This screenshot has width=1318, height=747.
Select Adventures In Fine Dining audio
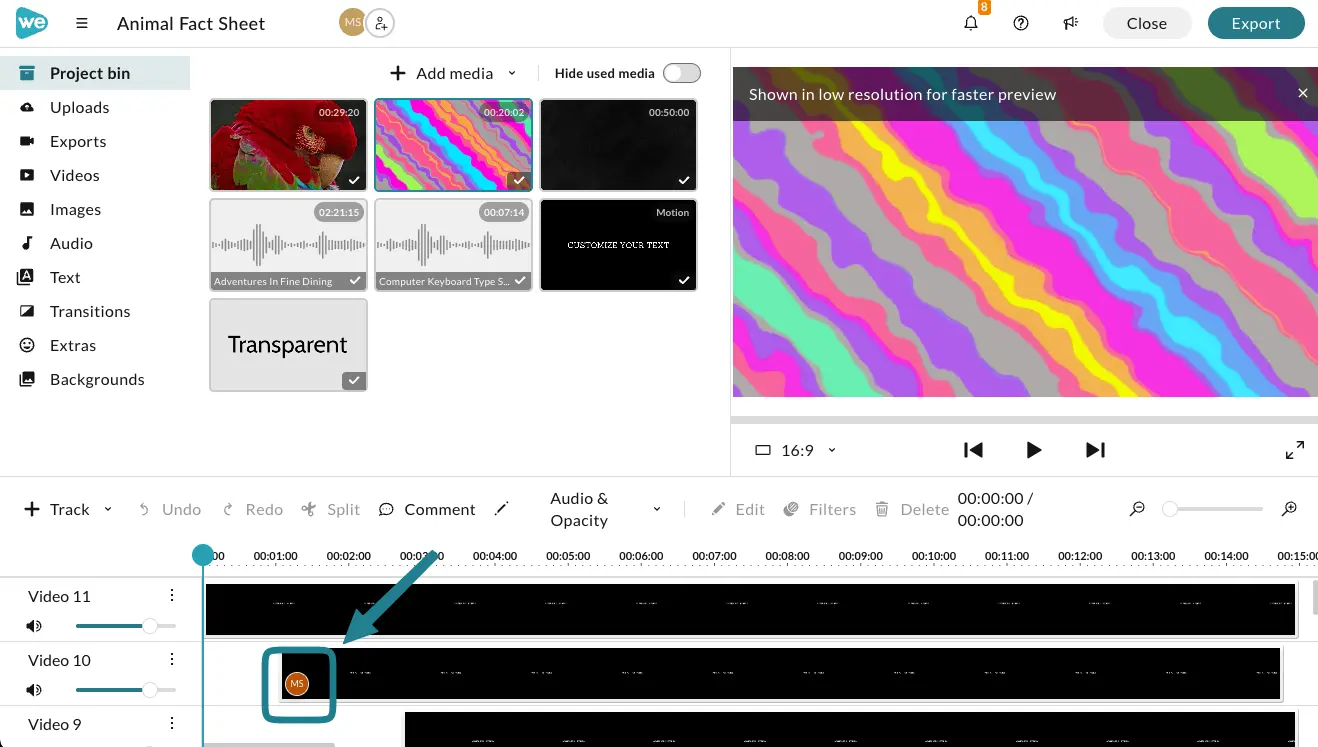pyautogui.click(x=288, y=245)
